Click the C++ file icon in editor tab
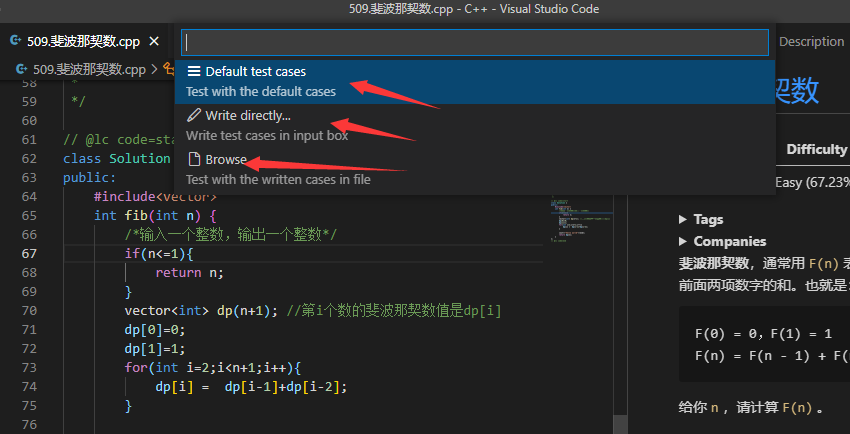Screen dimensions: 850x434 pos(16,42)
